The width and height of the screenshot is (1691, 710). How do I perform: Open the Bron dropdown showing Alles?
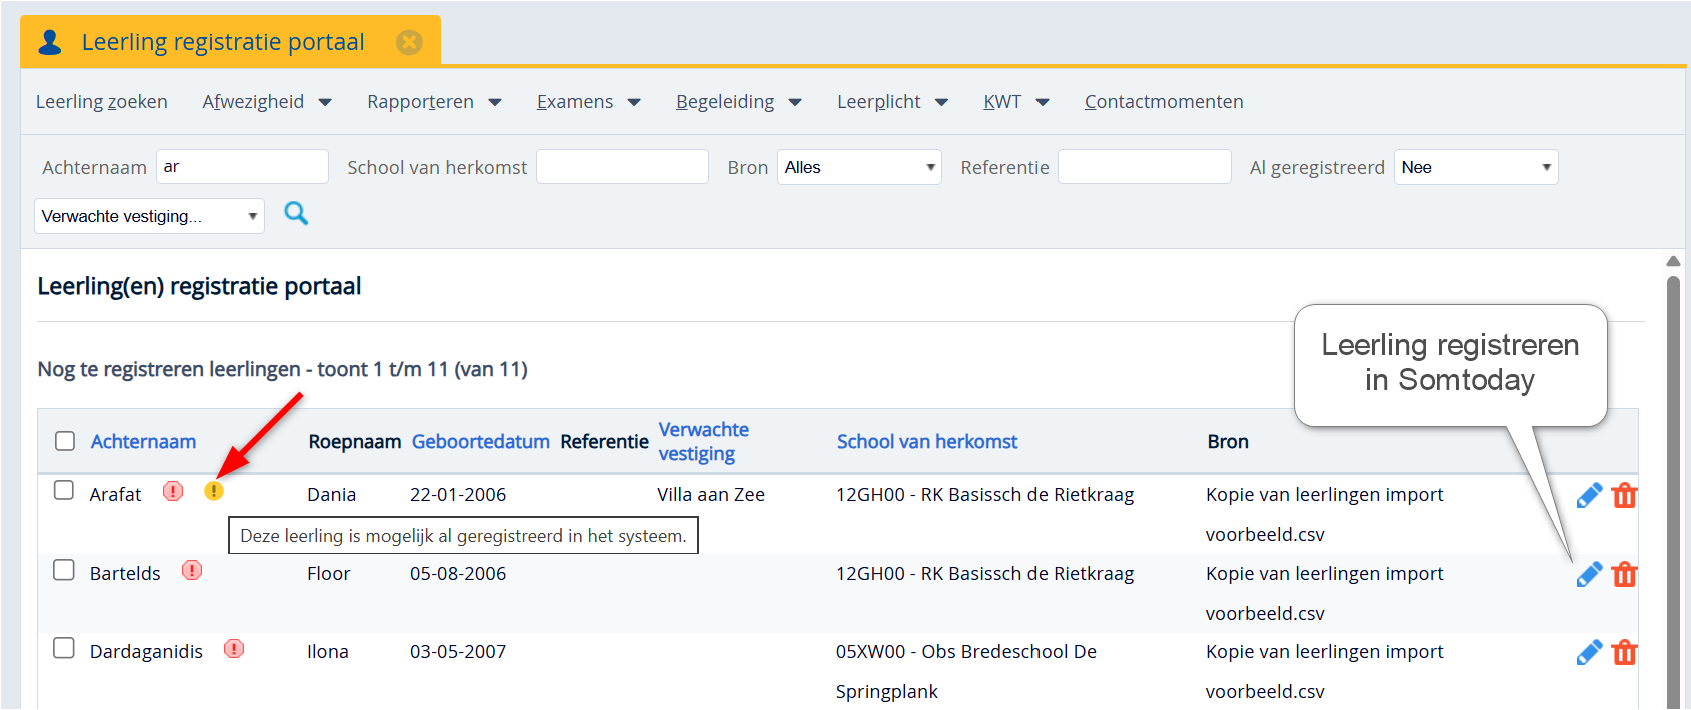coord(860,167)
